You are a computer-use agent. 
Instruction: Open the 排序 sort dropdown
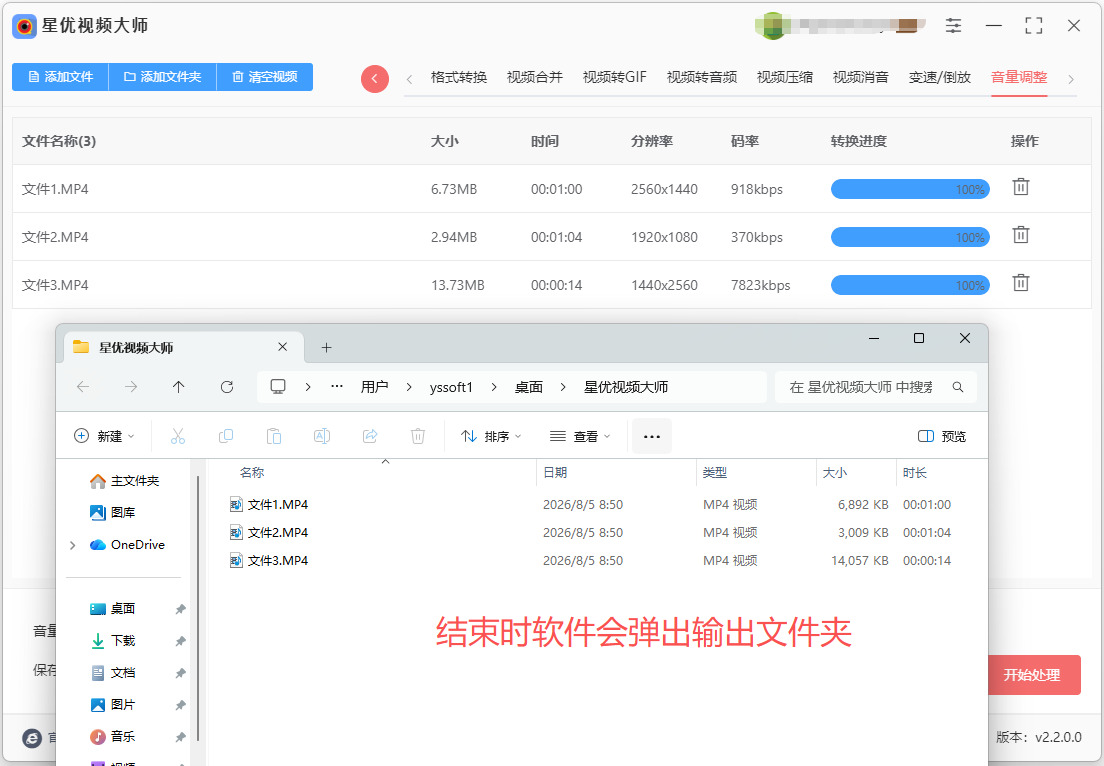(491, 437)
